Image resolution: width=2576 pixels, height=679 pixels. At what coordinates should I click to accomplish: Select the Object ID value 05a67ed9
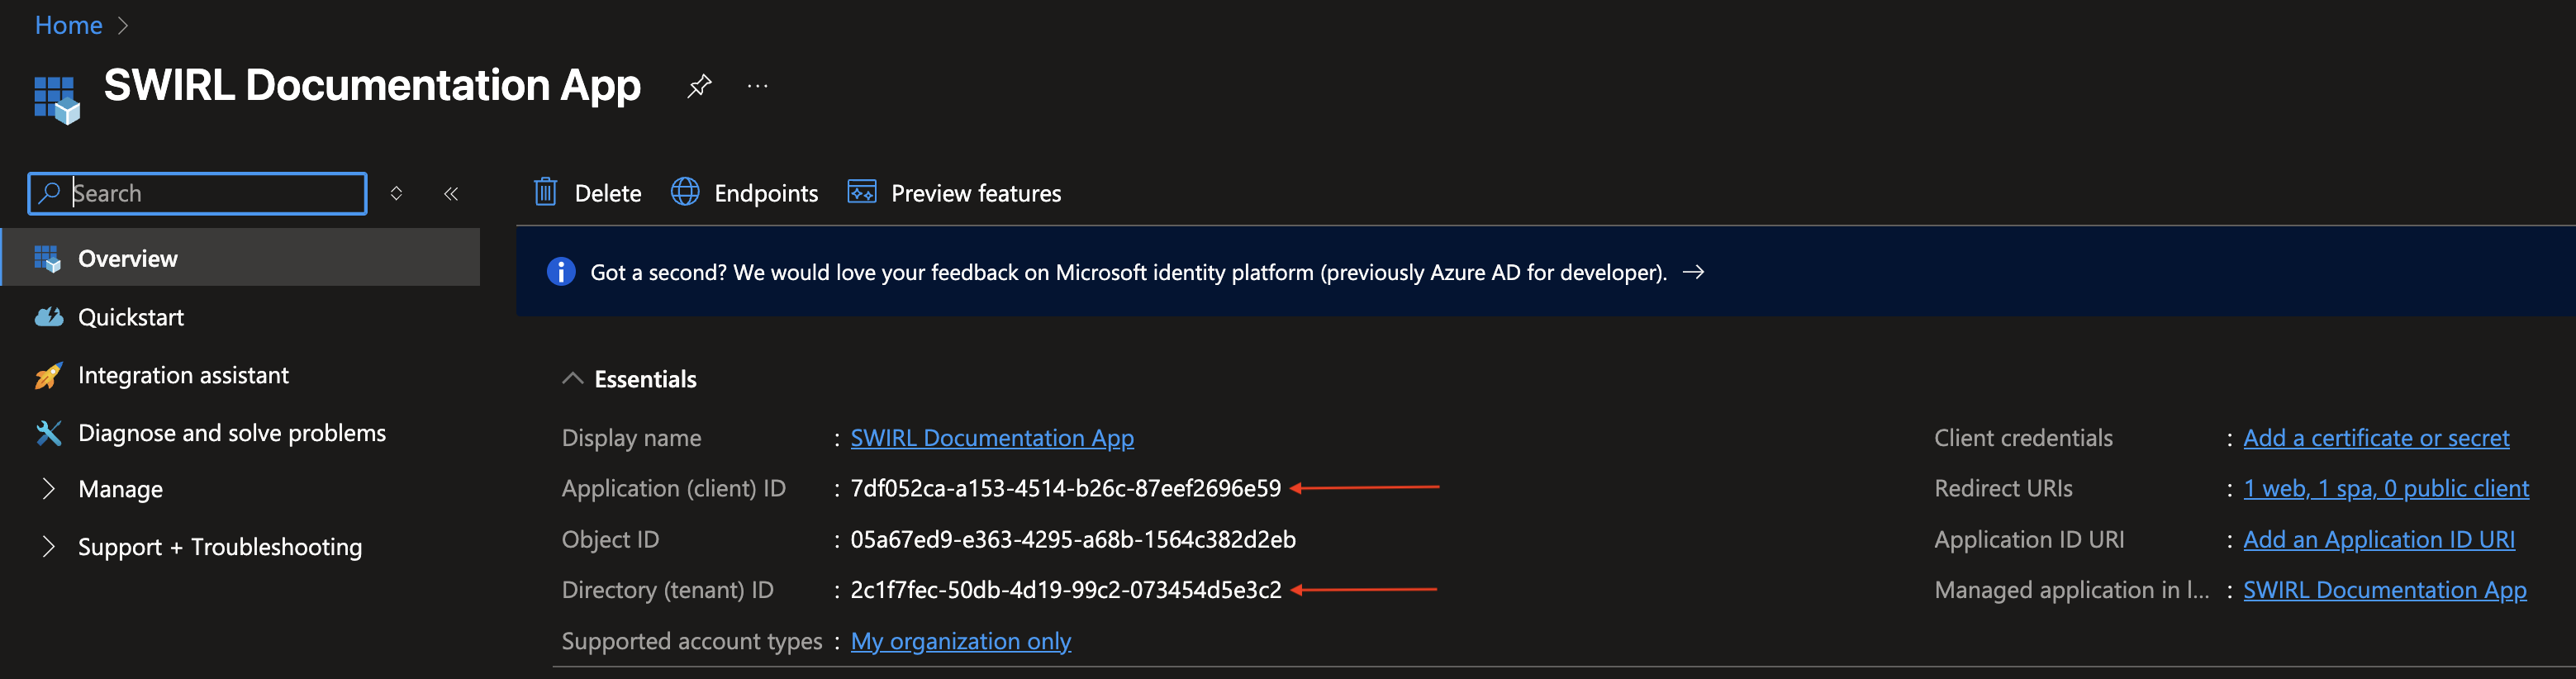tap(1073, 539)
